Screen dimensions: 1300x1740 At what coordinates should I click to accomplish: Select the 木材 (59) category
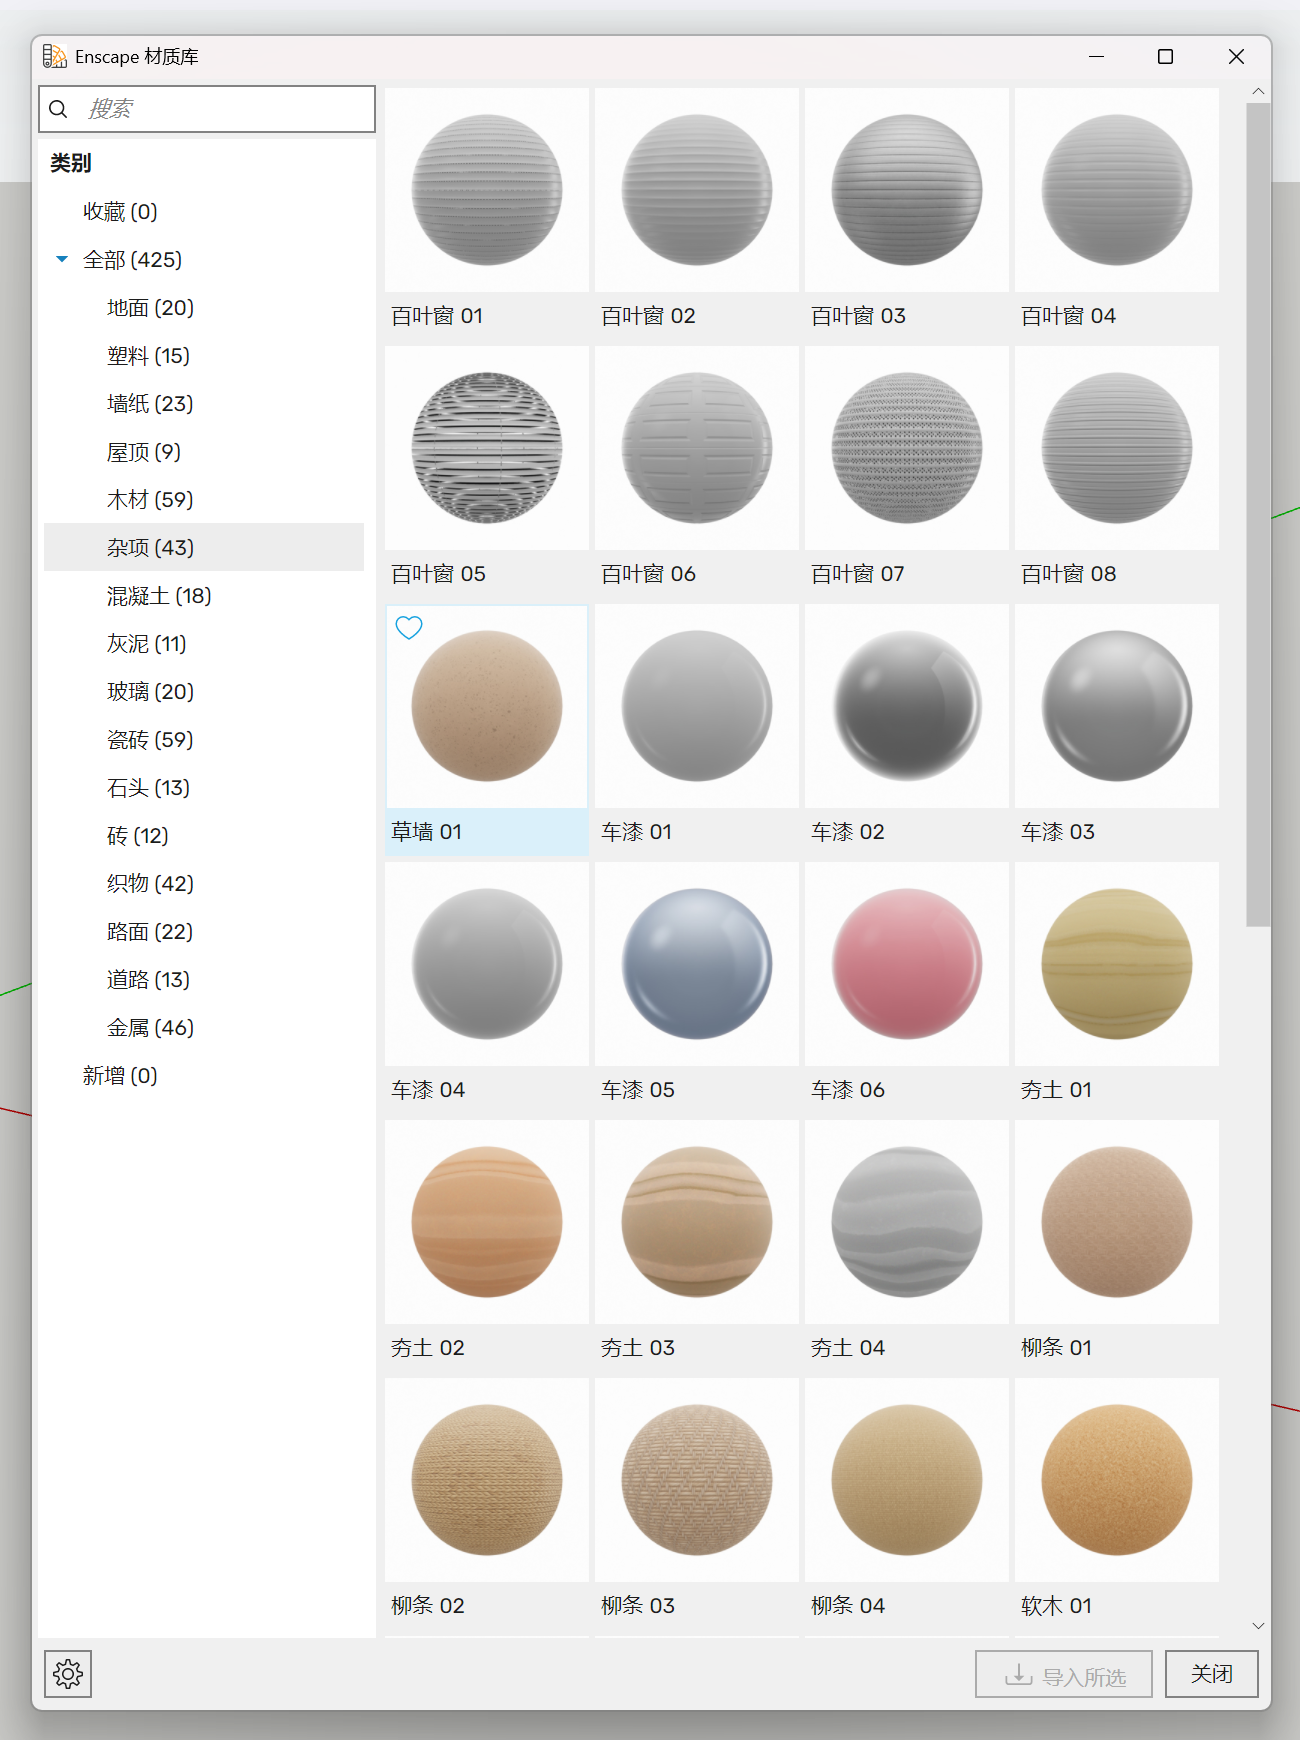150,500
